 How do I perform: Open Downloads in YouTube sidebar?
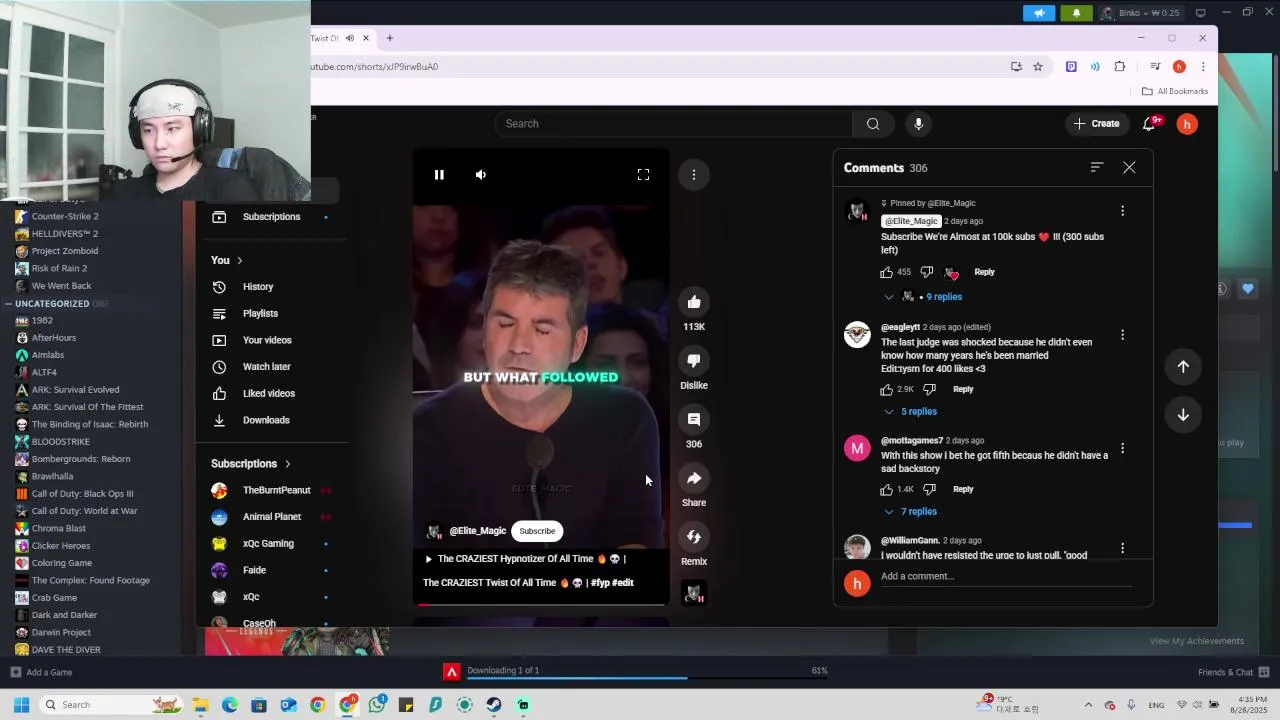coord(266,420)
